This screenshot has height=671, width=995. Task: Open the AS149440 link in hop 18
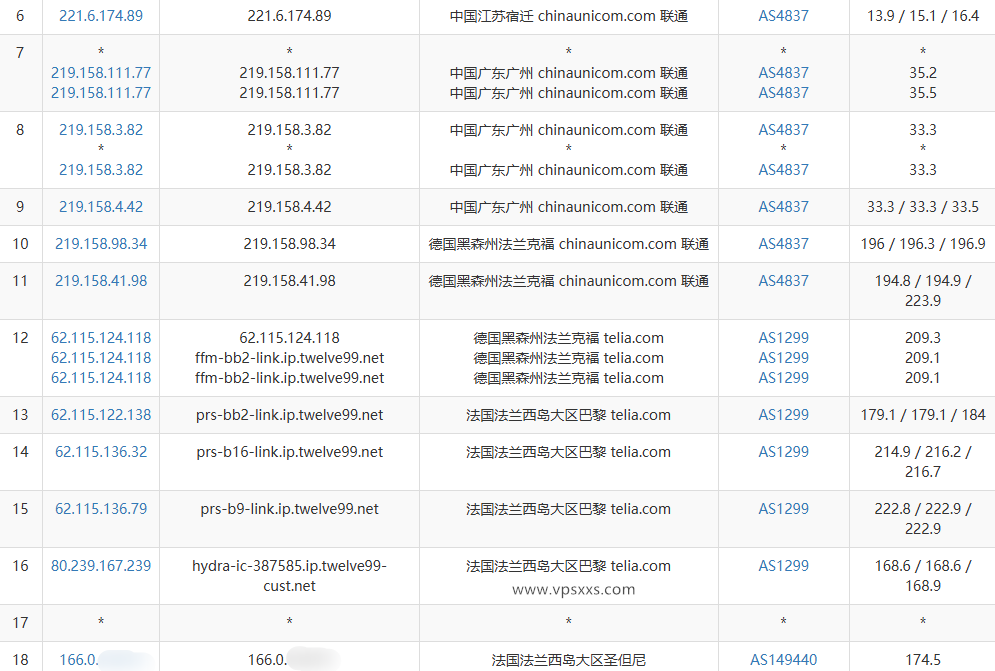point(783,660)
